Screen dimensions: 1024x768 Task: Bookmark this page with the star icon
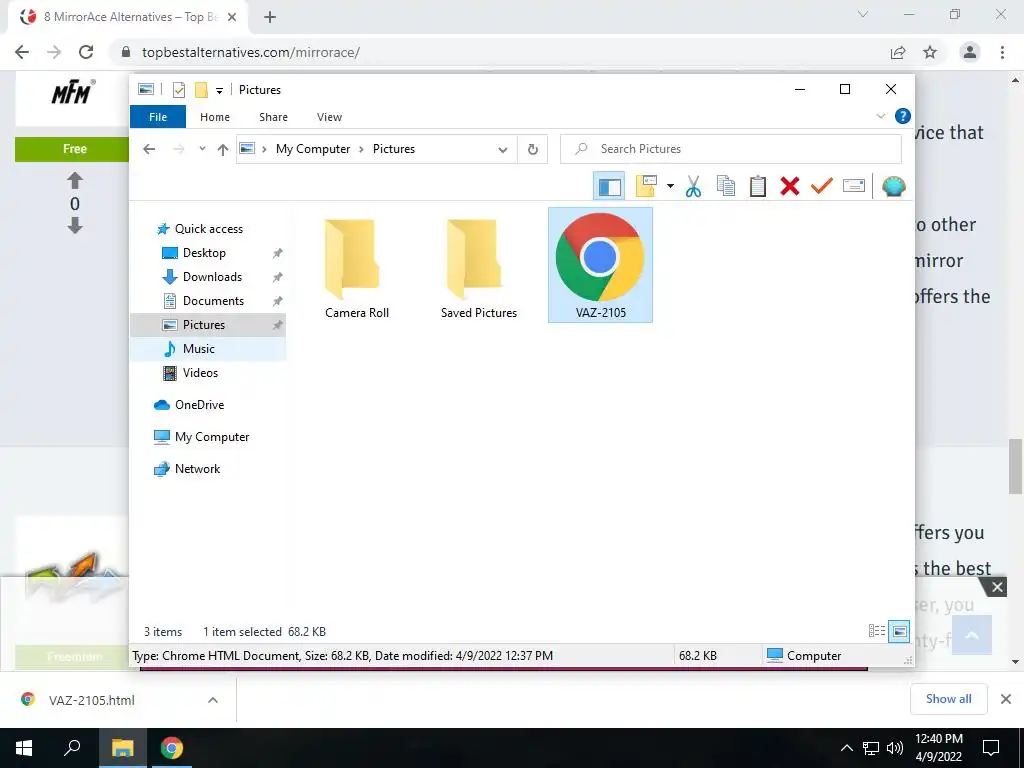click(930, 52)
